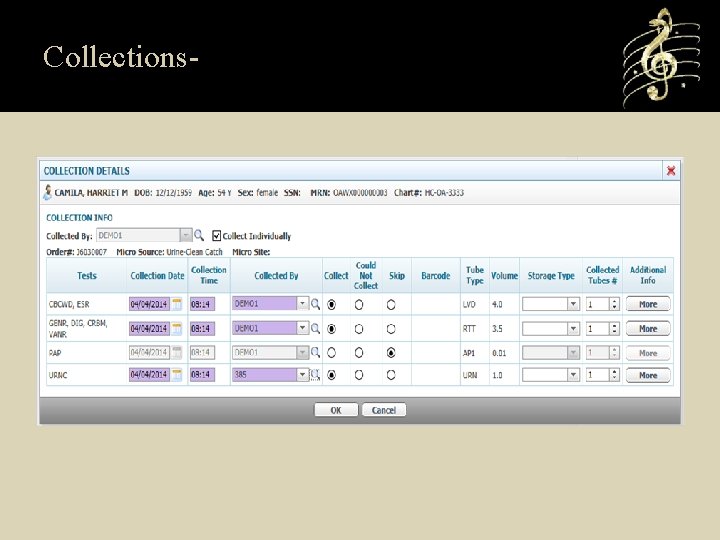
Task: Select Skip radio for PAP
Action: coord(391,353)
